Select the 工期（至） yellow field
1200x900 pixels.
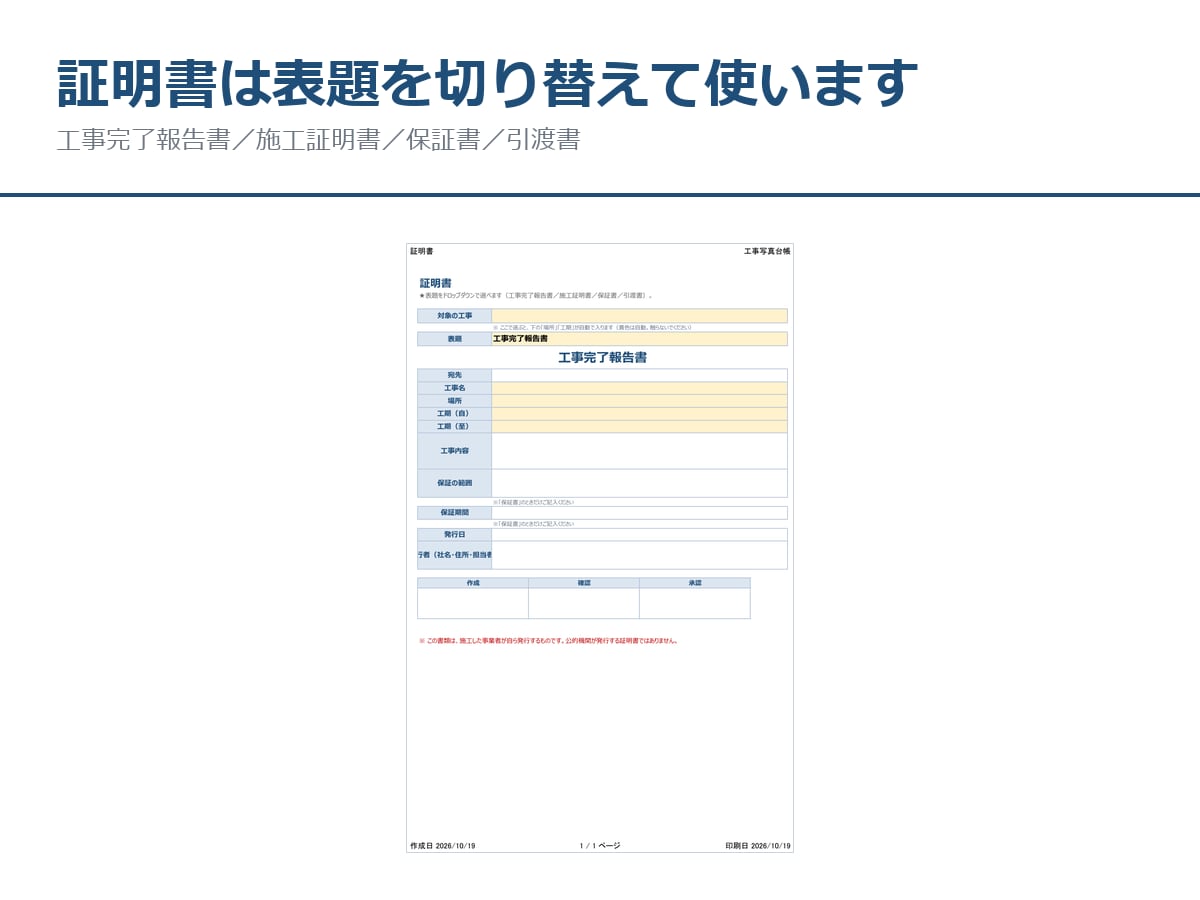639,426
